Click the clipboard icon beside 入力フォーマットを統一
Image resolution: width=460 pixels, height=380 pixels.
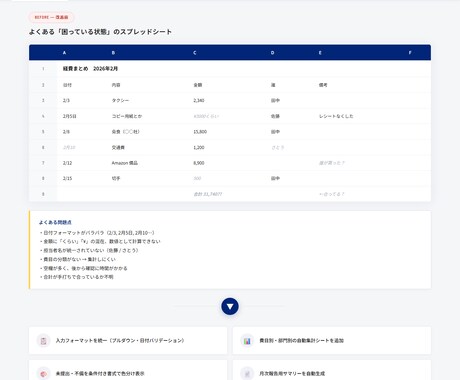pyautogui.click(x=43, y=341)
